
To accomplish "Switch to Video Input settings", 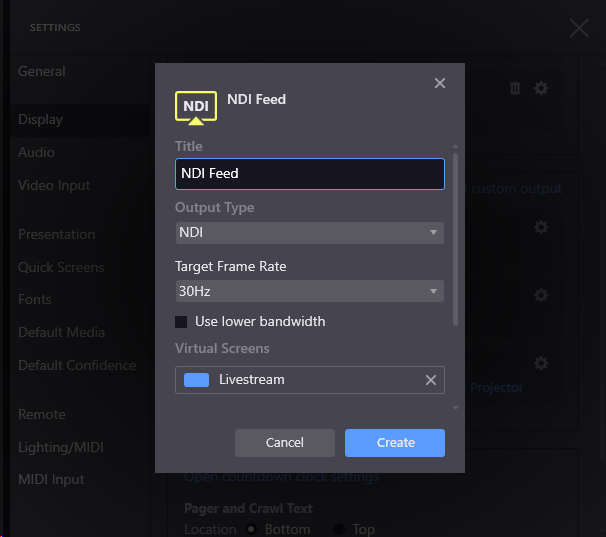I will 54,185.
